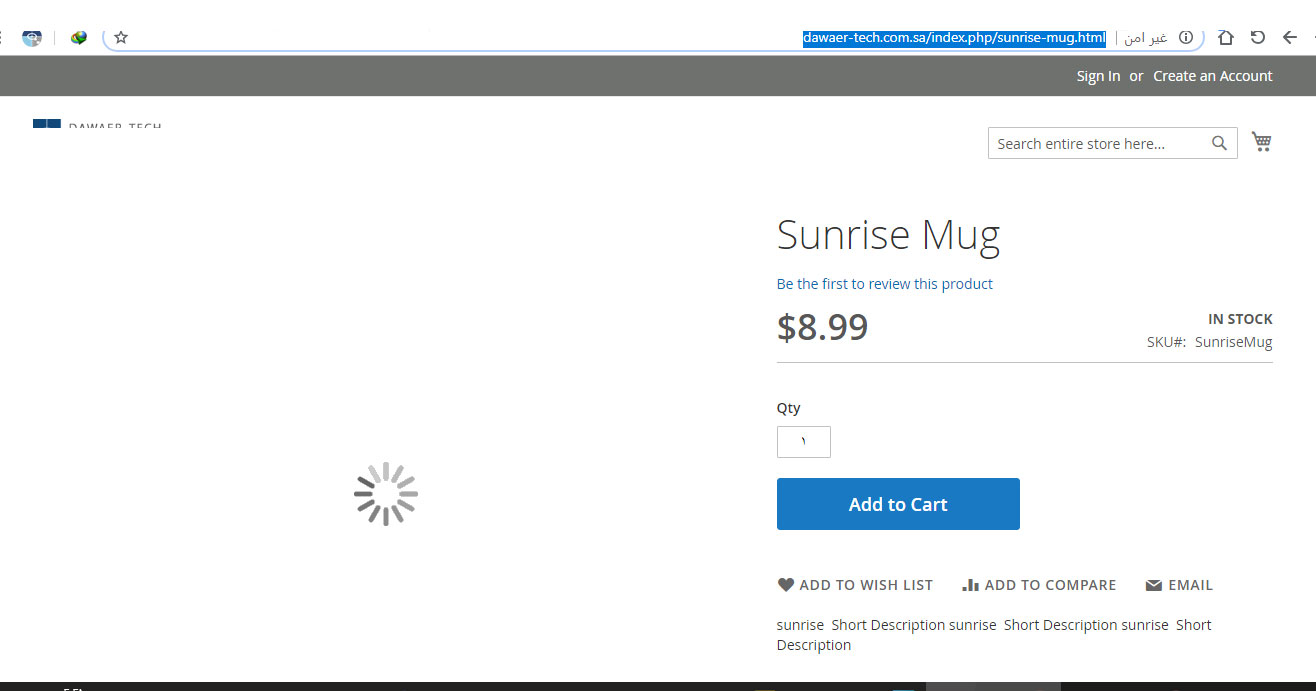Add product via heart Wish List link
The image size is (1316, 691).
point(855,585)
